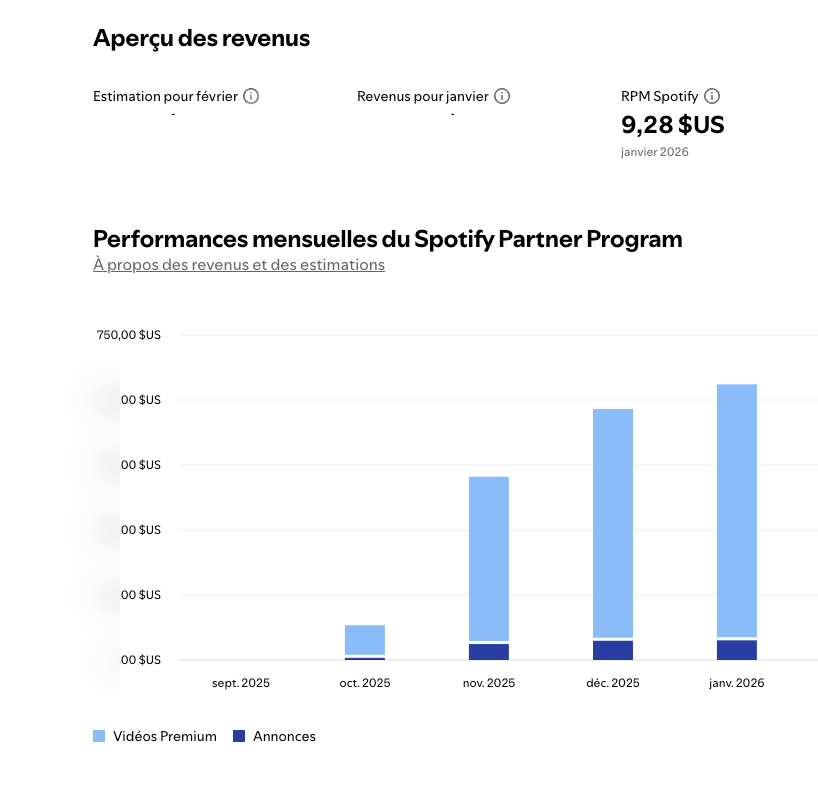This screenshot has height=803, width=818.
Task: Click the déc. 2025 Annonces bar segment
Action: pyautogui.click(x=613, y=650)
